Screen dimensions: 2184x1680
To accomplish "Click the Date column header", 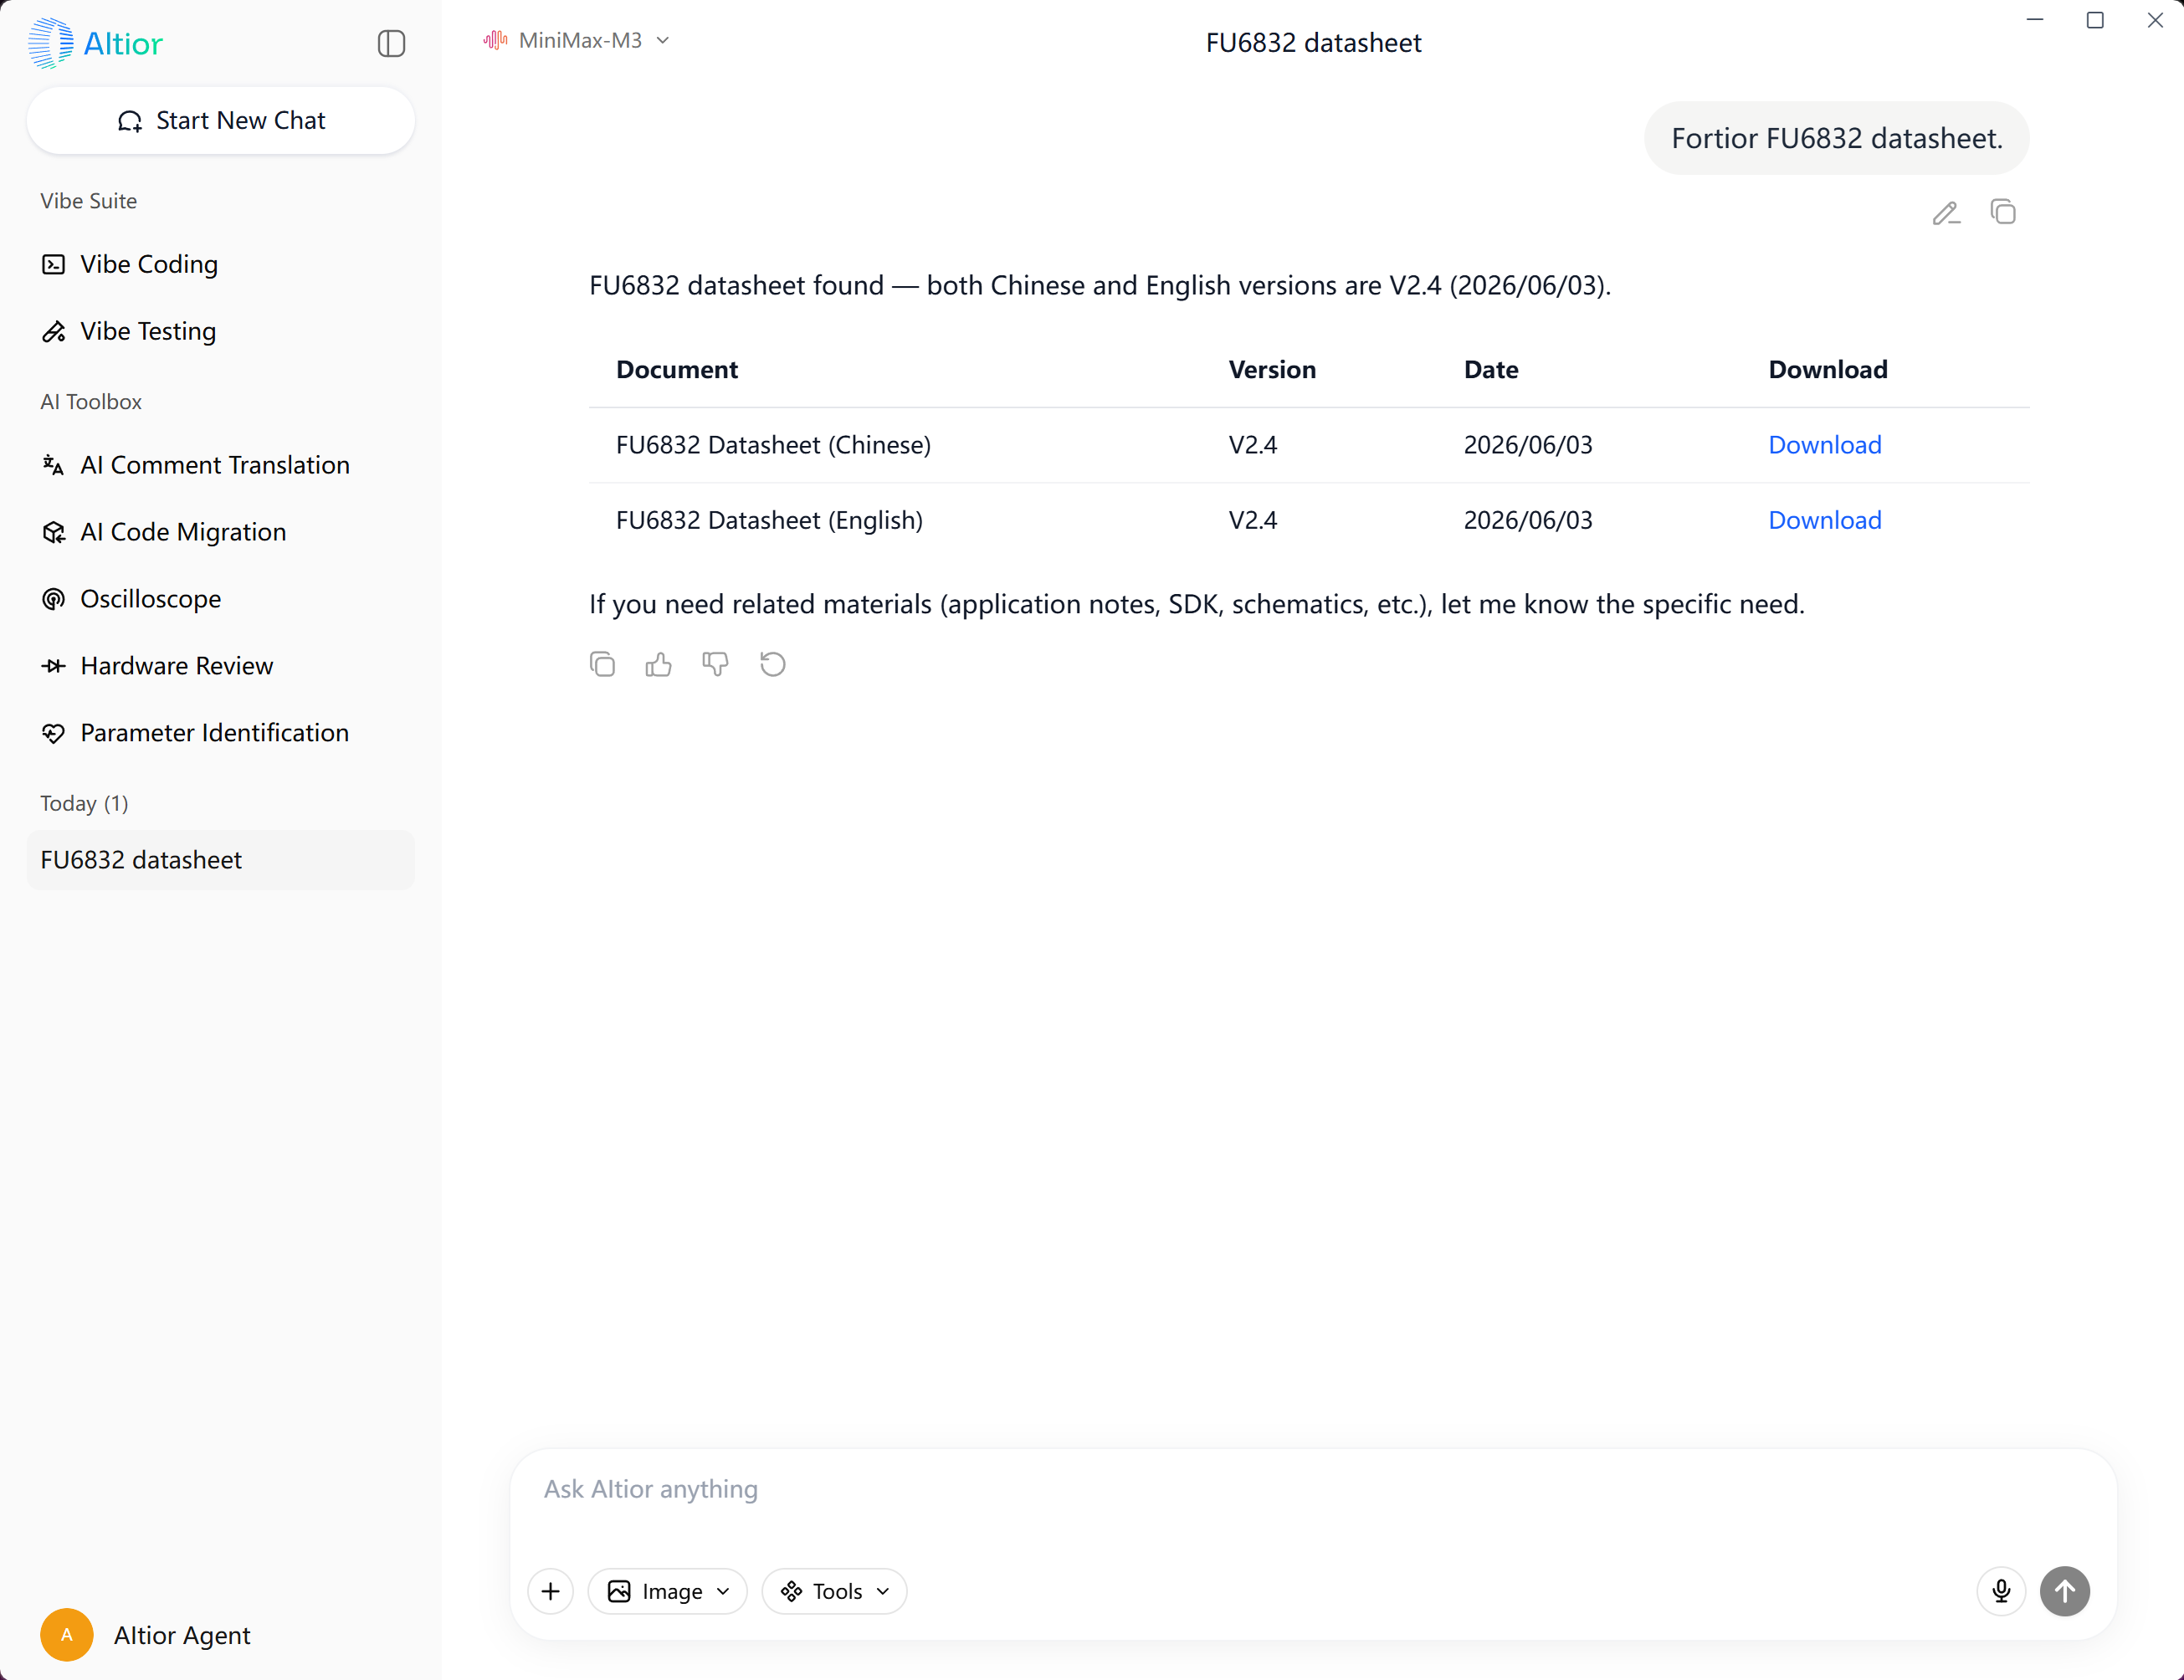I will pos(1491,370).
